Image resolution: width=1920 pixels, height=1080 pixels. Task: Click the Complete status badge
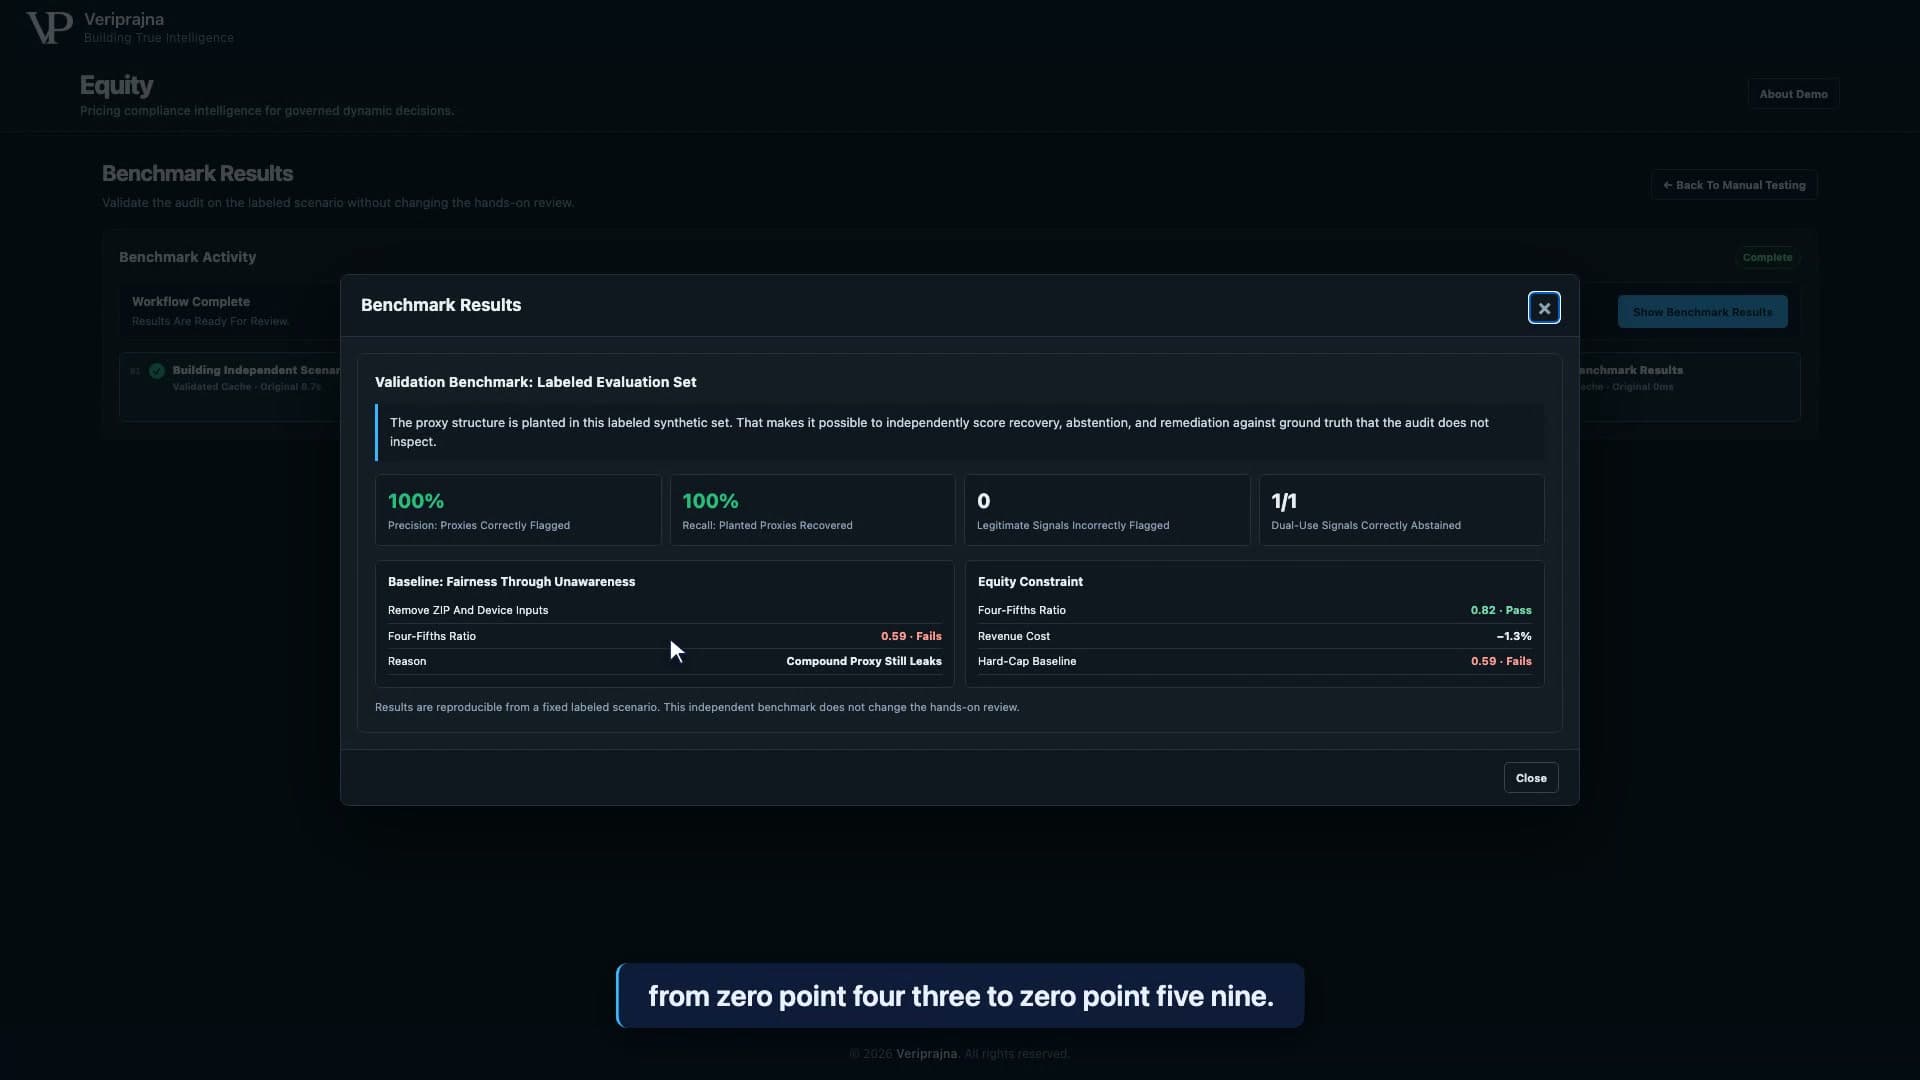pyautogui.click(x=1767, y=257)
